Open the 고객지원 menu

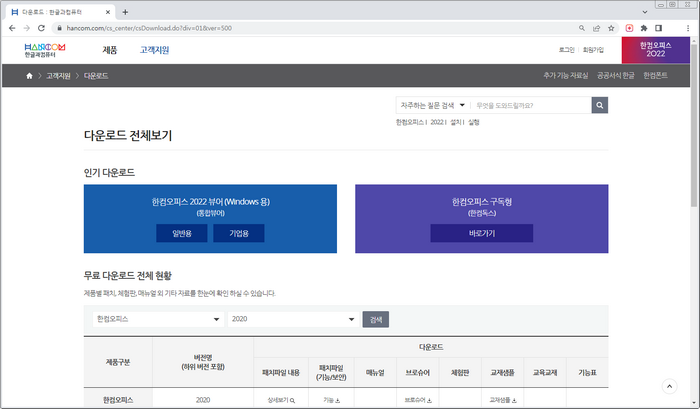[x=154, y=50]
